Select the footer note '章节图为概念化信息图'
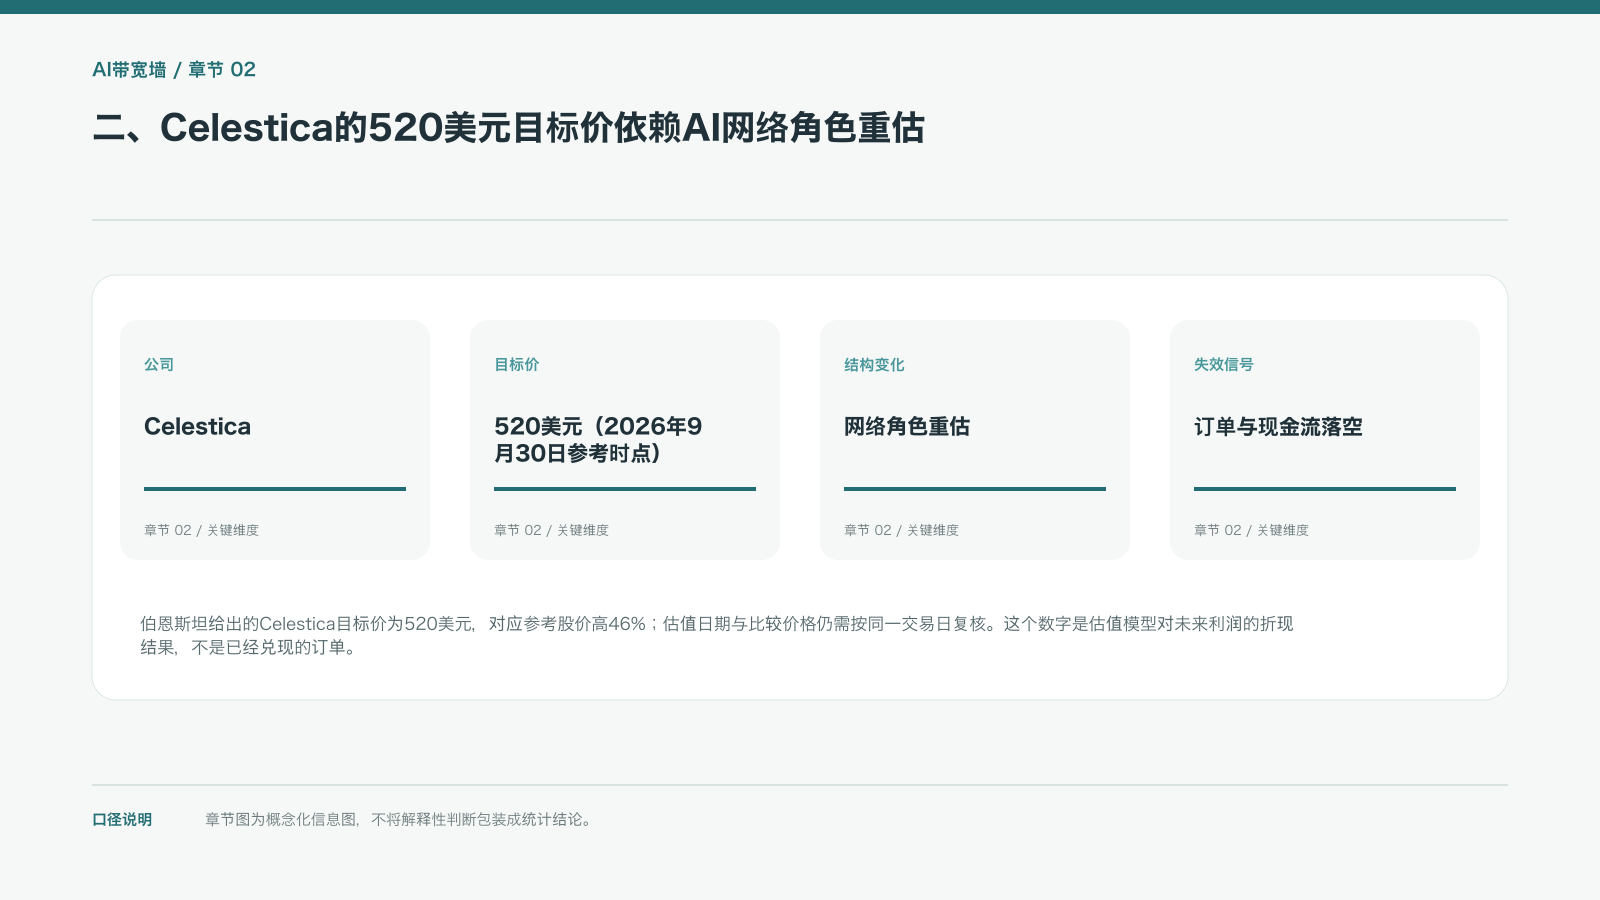This screenshot has width=1600, height=900. click(400, 820)
